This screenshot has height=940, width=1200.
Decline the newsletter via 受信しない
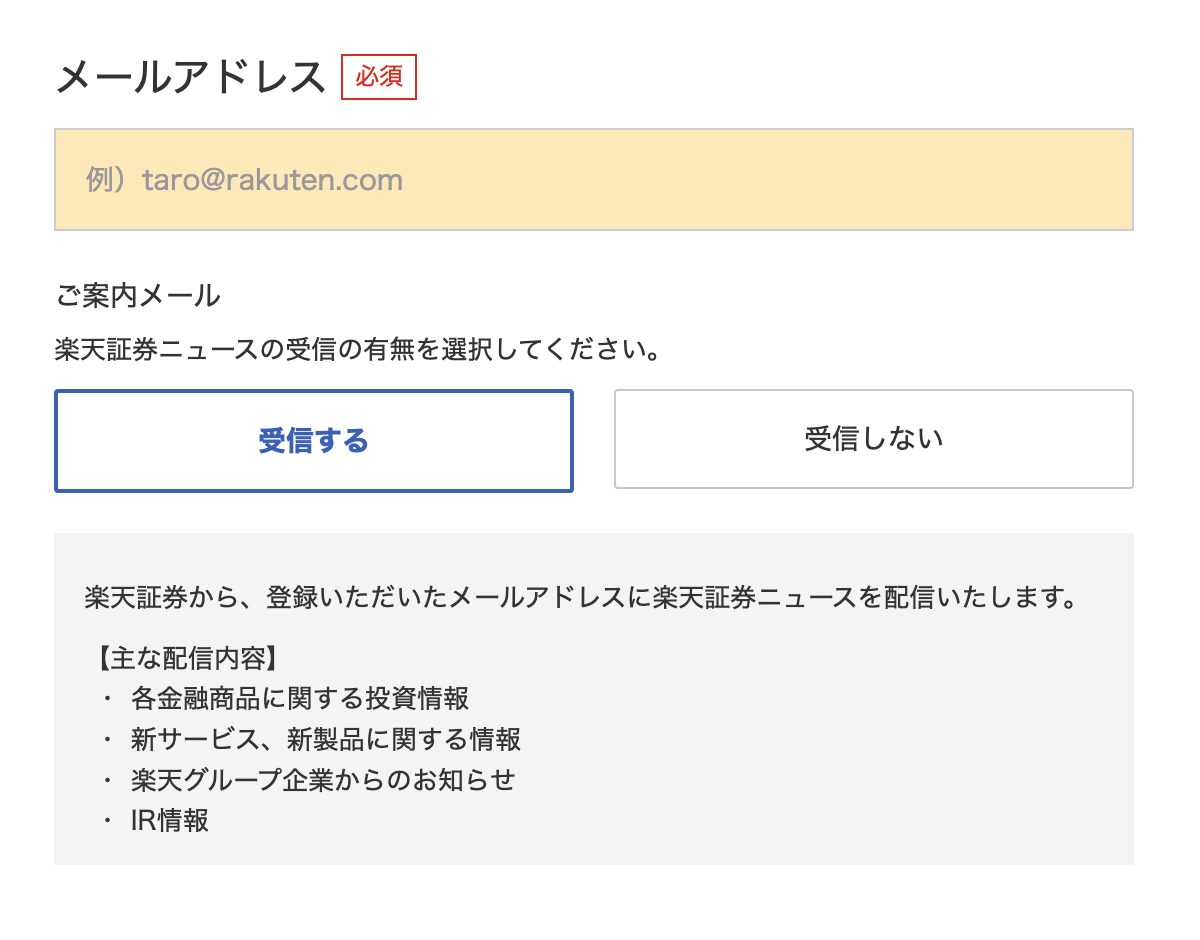873,439
